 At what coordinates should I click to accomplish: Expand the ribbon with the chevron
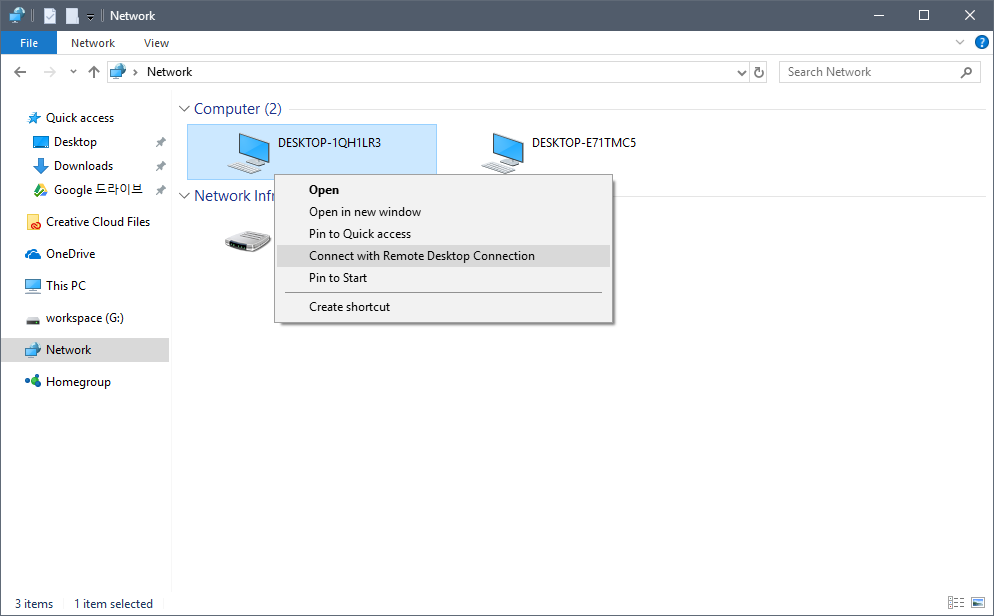point(960,42)
